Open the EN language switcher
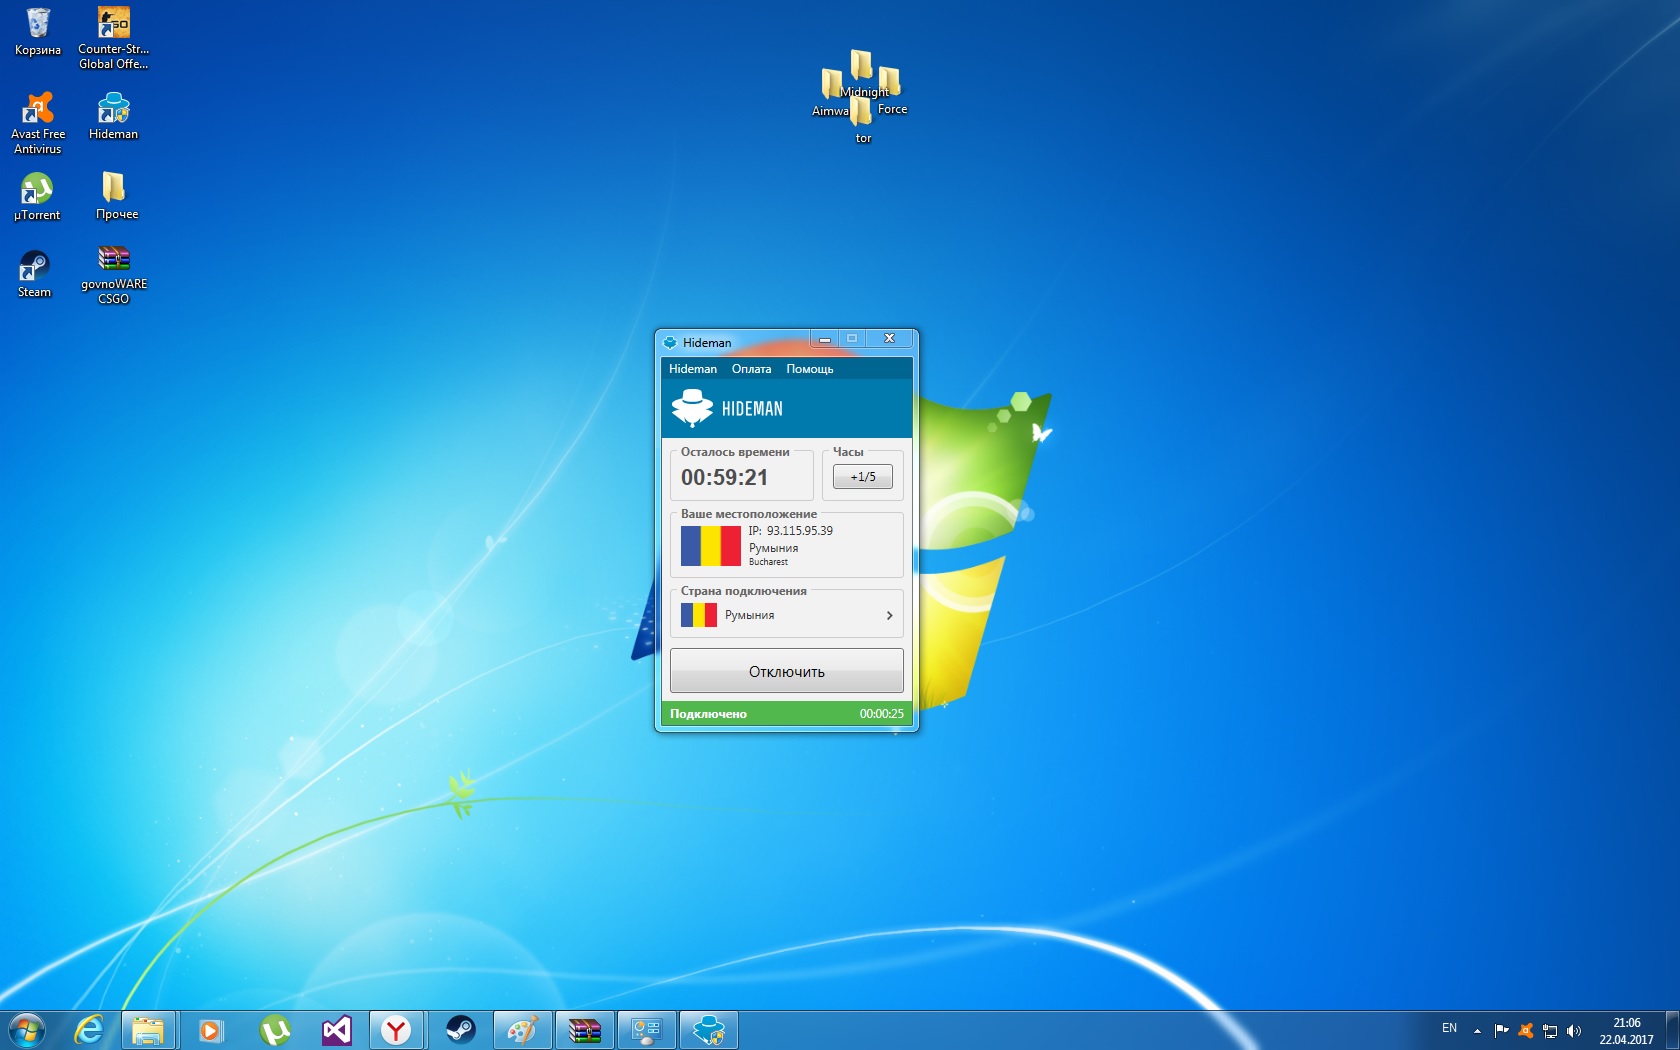 click(x=1449, y=1029)
